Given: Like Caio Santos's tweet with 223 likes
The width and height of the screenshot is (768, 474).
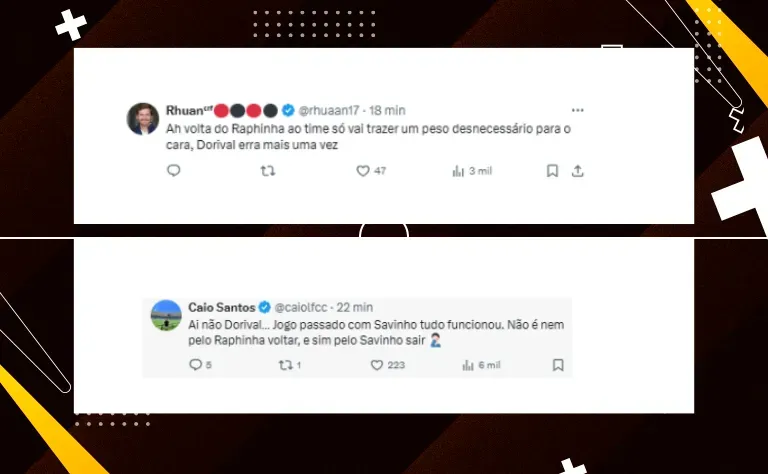Looking at the screenshot, I should tap(388, 365).
